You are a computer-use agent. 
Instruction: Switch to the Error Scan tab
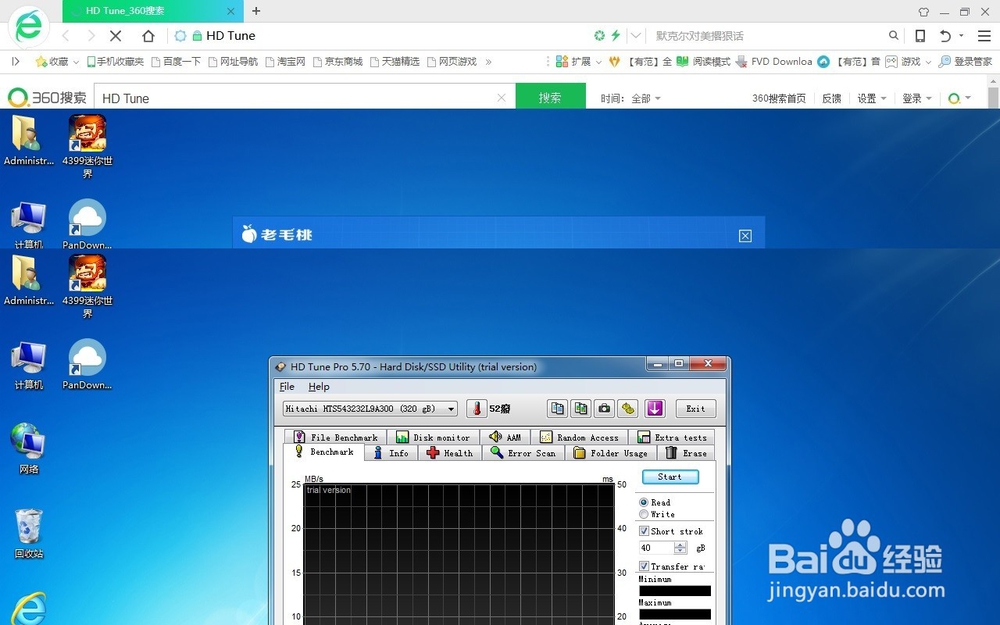click(x=523, y=452)
